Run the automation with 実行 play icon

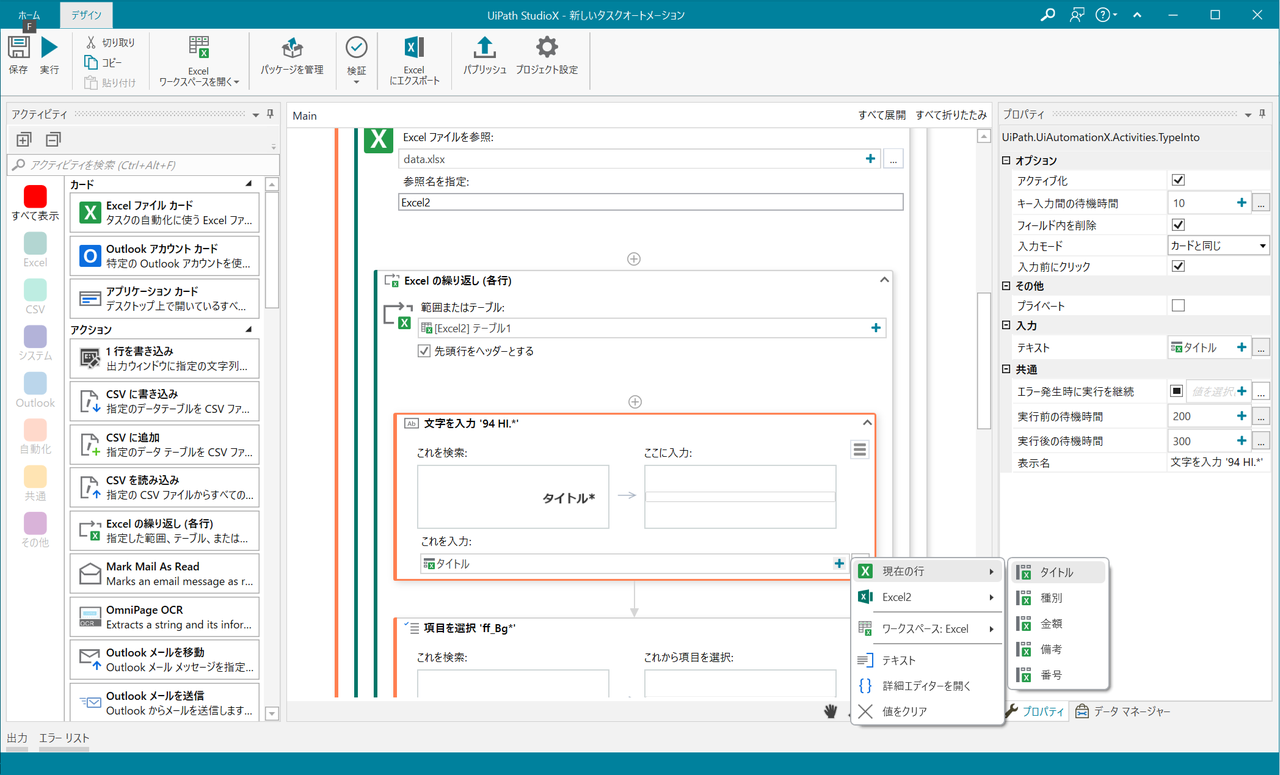pos(49,48)
